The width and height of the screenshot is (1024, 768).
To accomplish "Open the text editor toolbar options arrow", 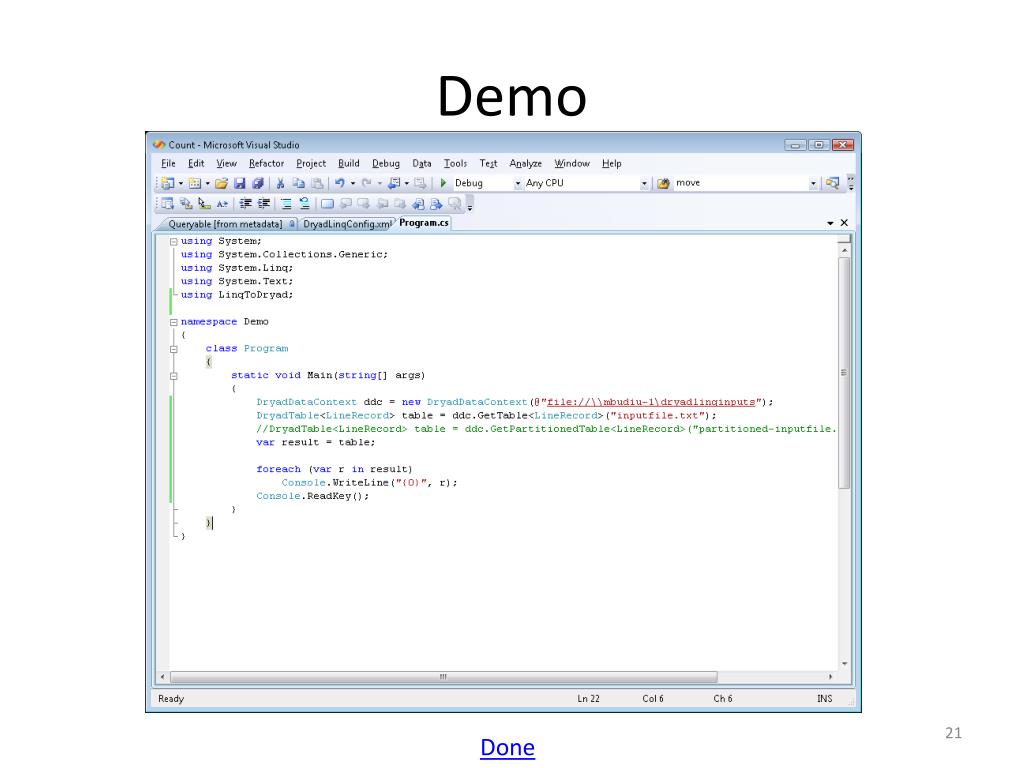I will (x=470, y=207).
